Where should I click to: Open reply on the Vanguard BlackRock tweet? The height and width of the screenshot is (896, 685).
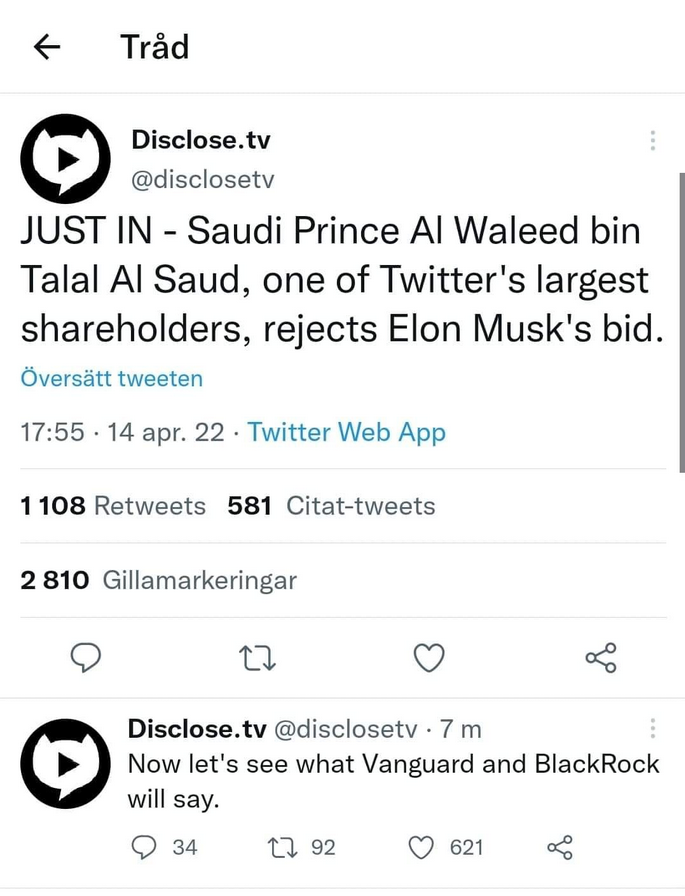pos(145,848)
